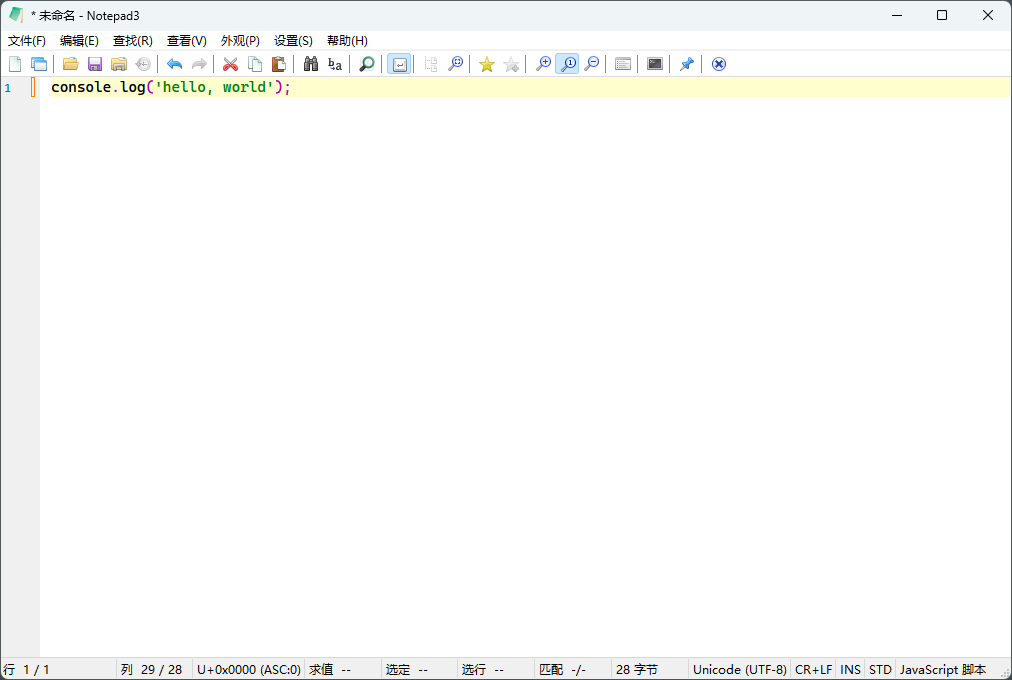1012x680 pixels.
Task: Click the yellow star favorites icon
Action: (x=487, y=64)
